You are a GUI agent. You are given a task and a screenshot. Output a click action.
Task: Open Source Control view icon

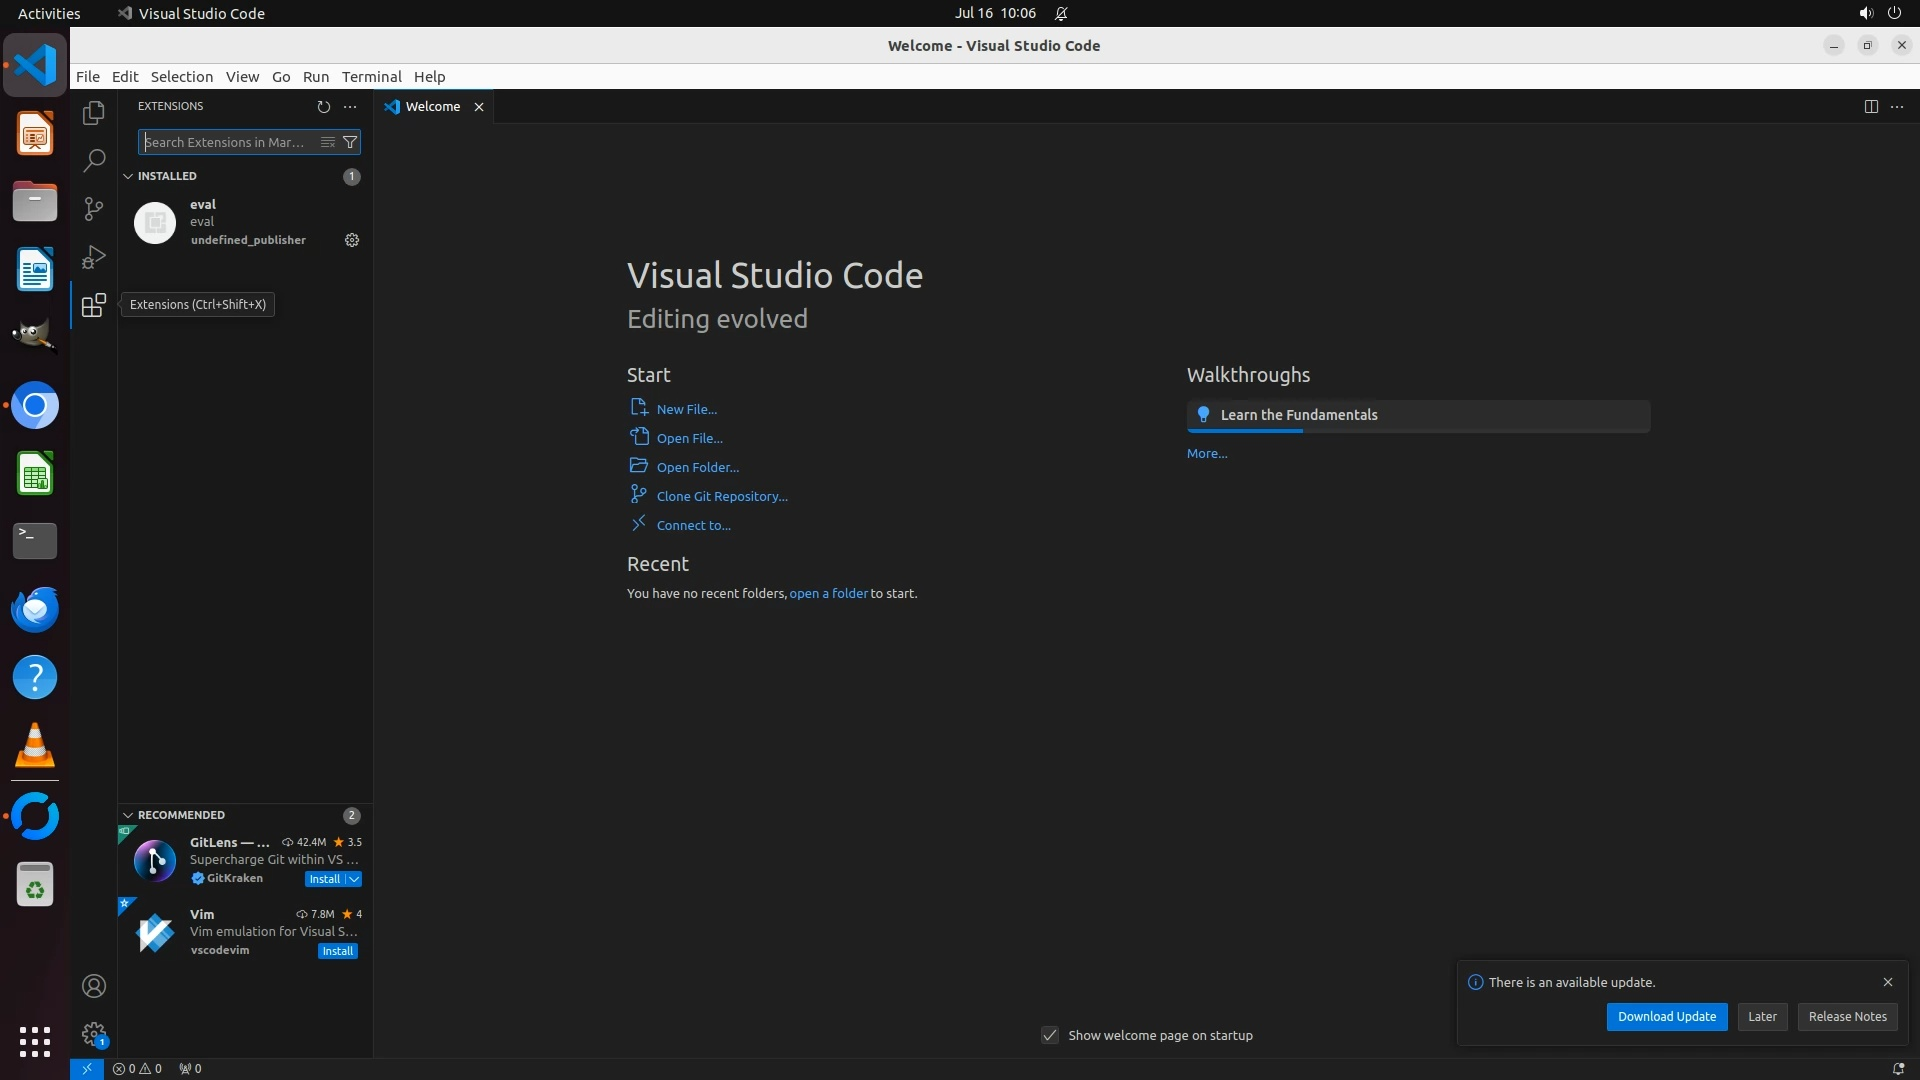pyautogui.click(x=93, y=208)
